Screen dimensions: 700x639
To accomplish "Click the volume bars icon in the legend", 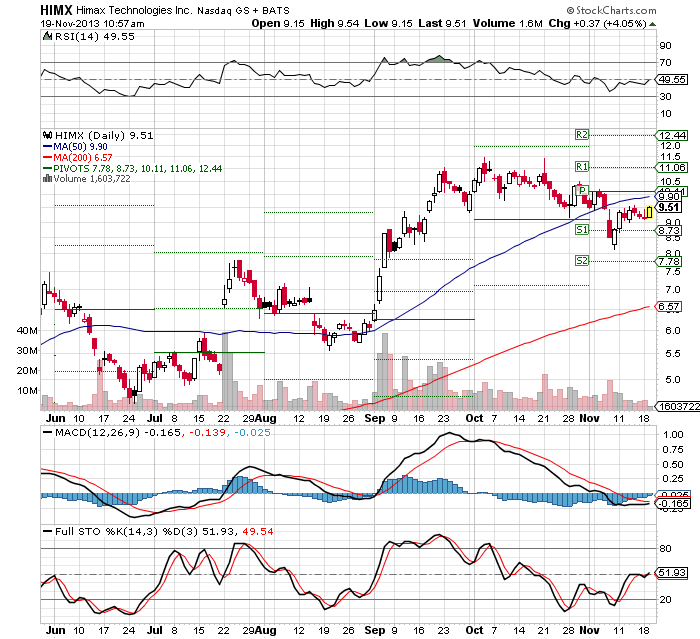I will (x=47, y=179).
